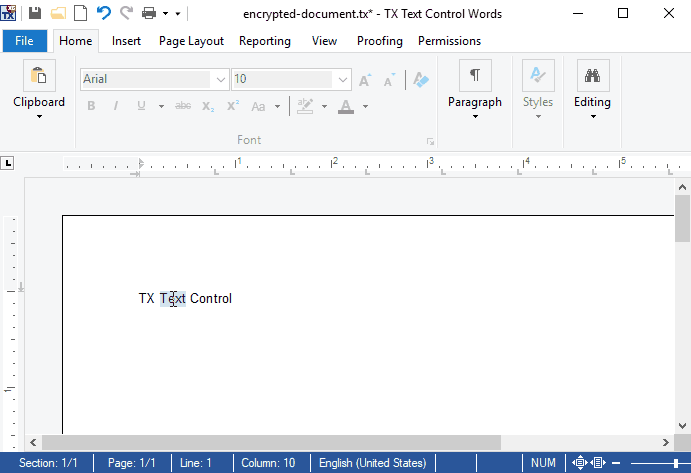This screenshot has height=473, width=691.
Task: Open the Page Layout tab
Action: click(x=191, y=41)
